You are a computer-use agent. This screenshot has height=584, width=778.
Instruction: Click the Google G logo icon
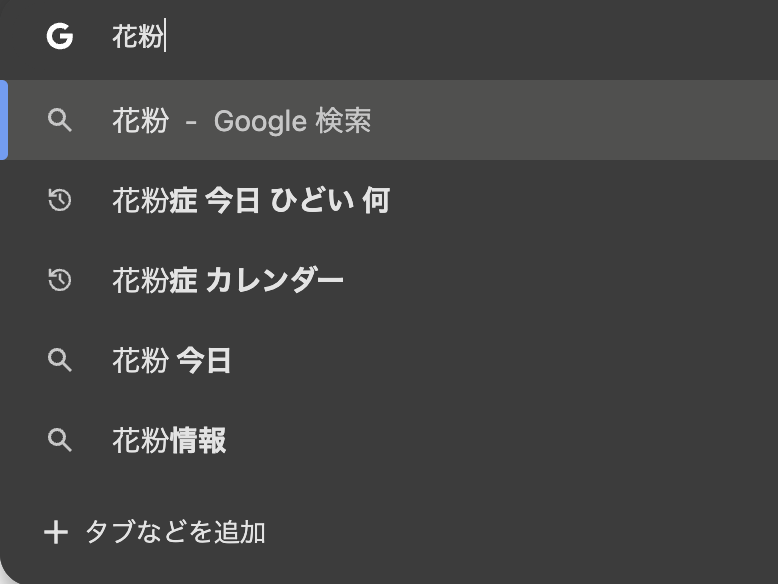click(x=60, y=38)
